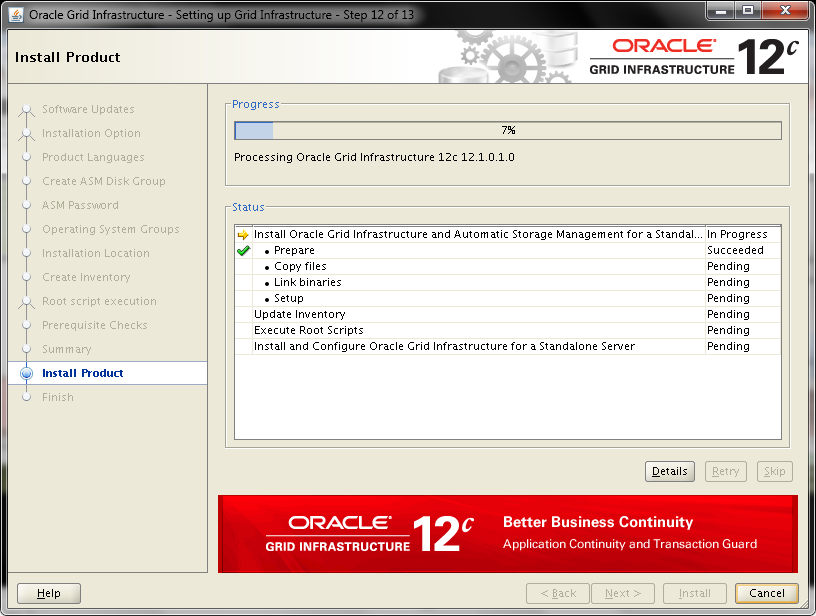Click the Retry button
Viewport: 816px width, 616px height.
725,471
